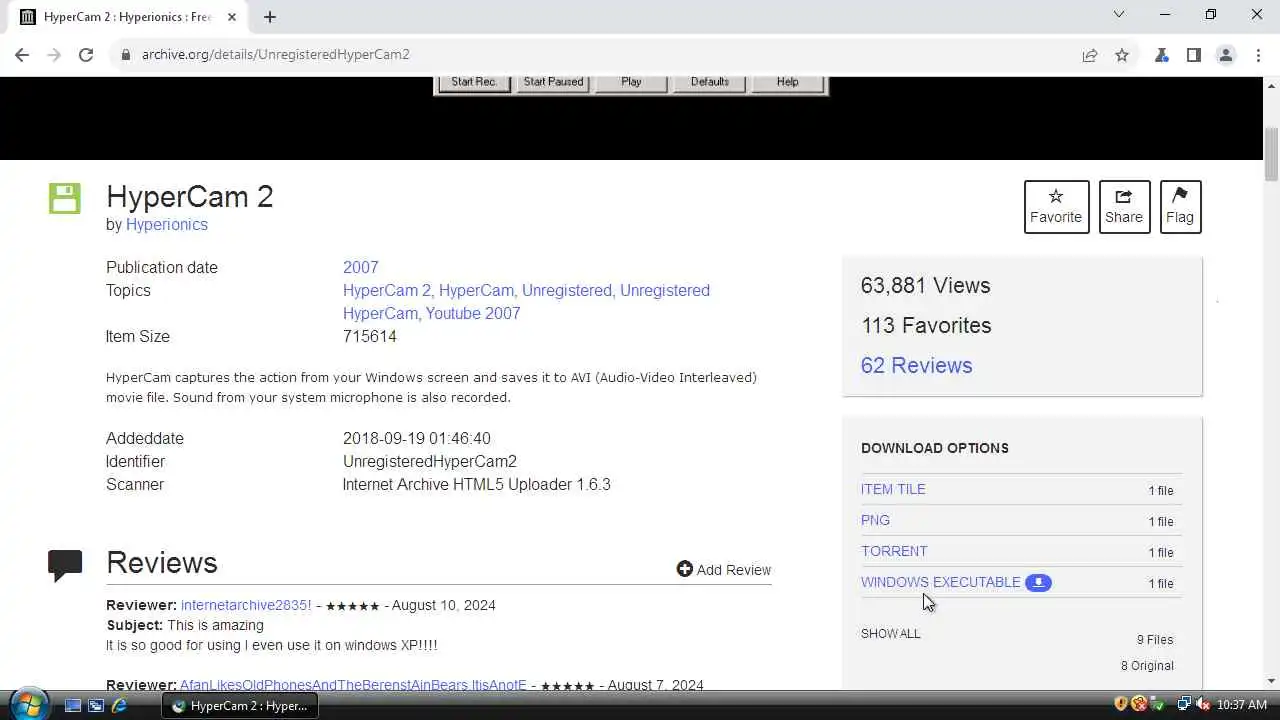Viewport: 1280px width, 720px height.
Task: Click the plus icon beside Add Review
Action: click(684, 569)
